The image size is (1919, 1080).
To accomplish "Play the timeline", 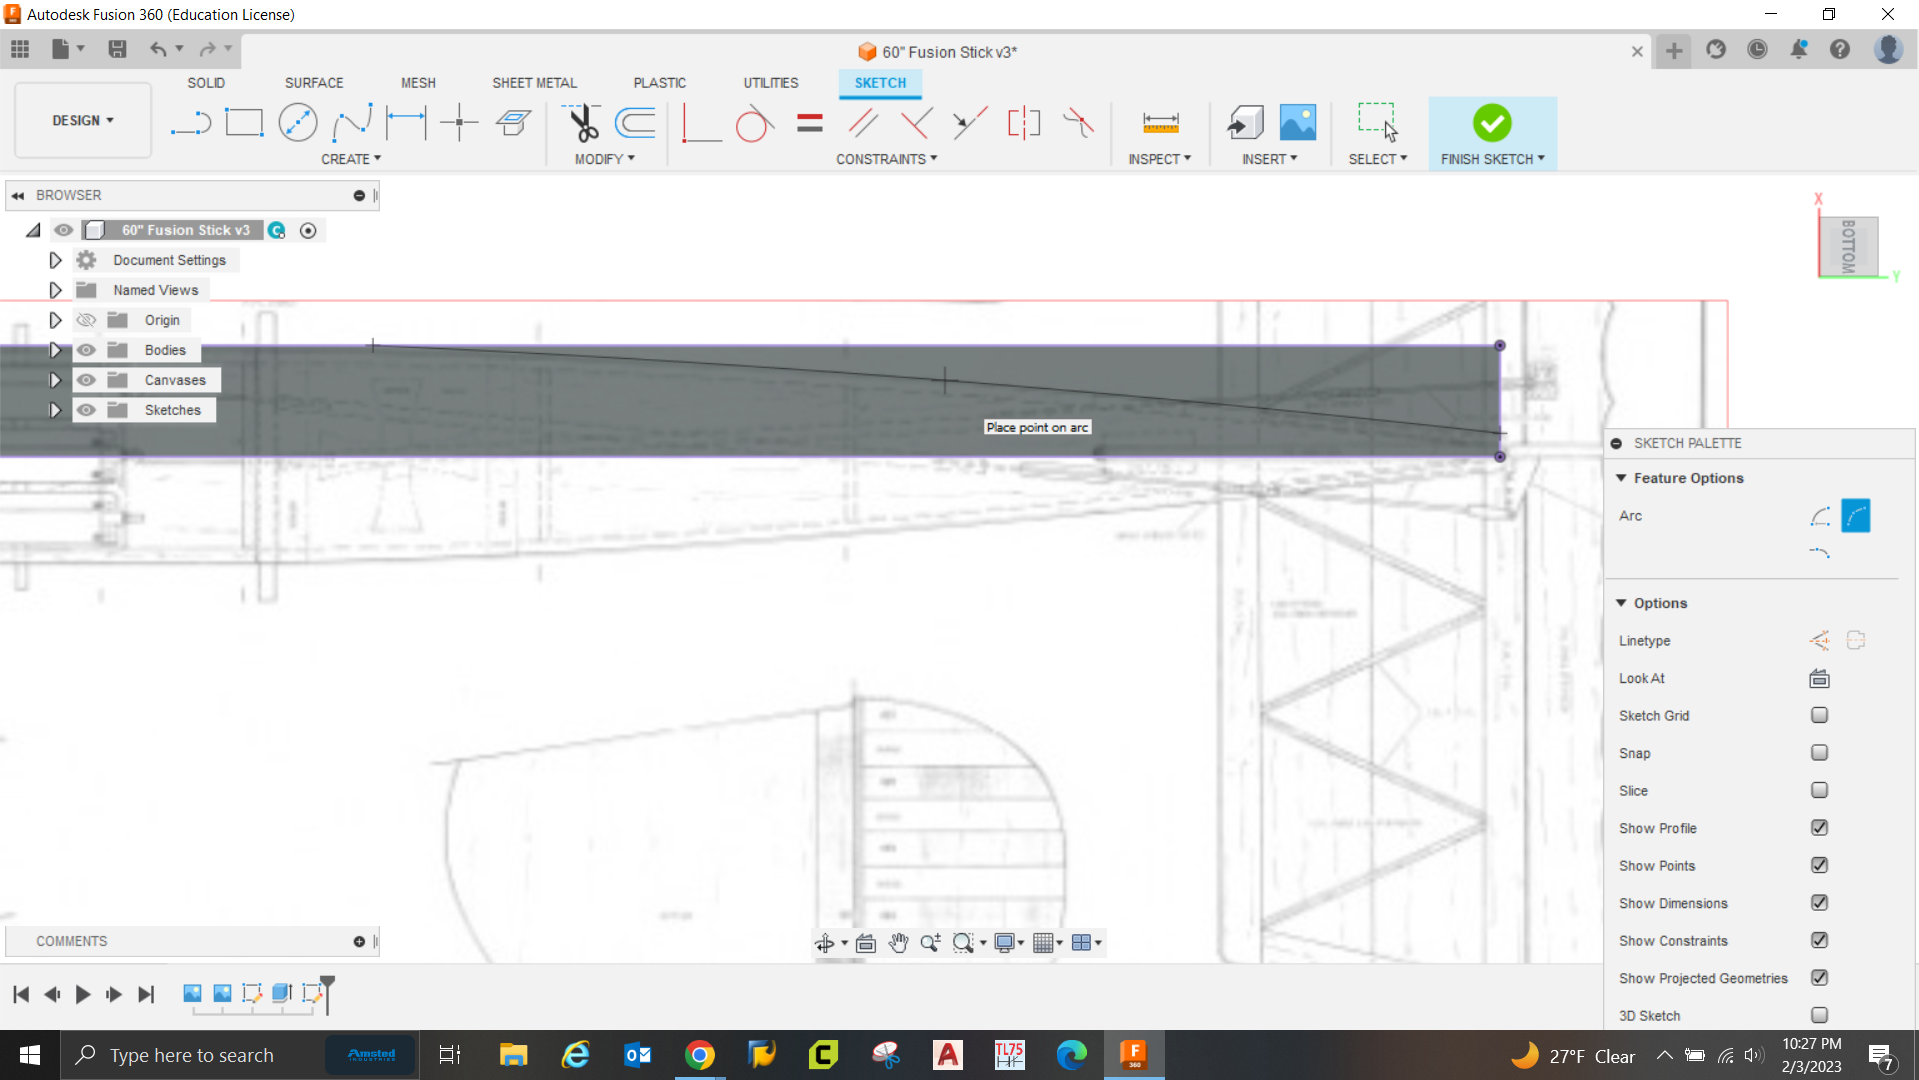I will (x=83, y=994).
